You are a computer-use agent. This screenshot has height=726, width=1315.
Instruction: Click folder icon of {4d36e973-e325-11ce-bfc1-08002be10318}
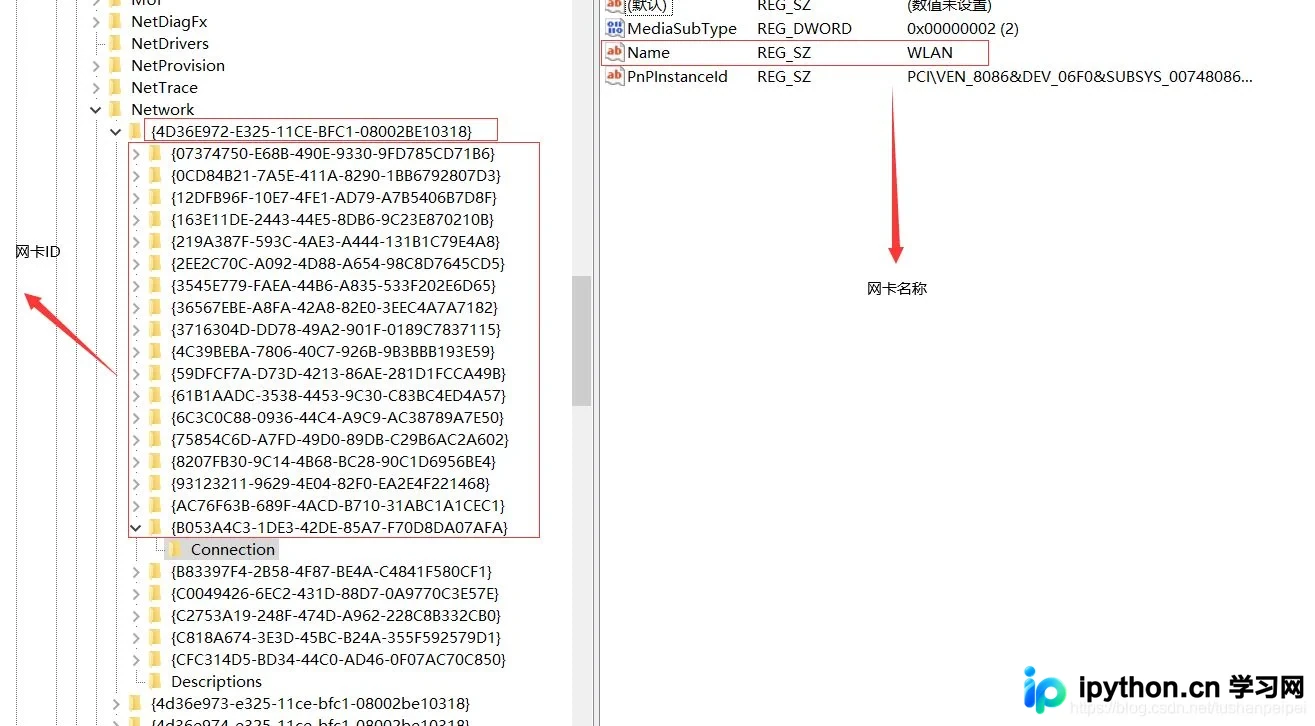click(x=135, y=703)
